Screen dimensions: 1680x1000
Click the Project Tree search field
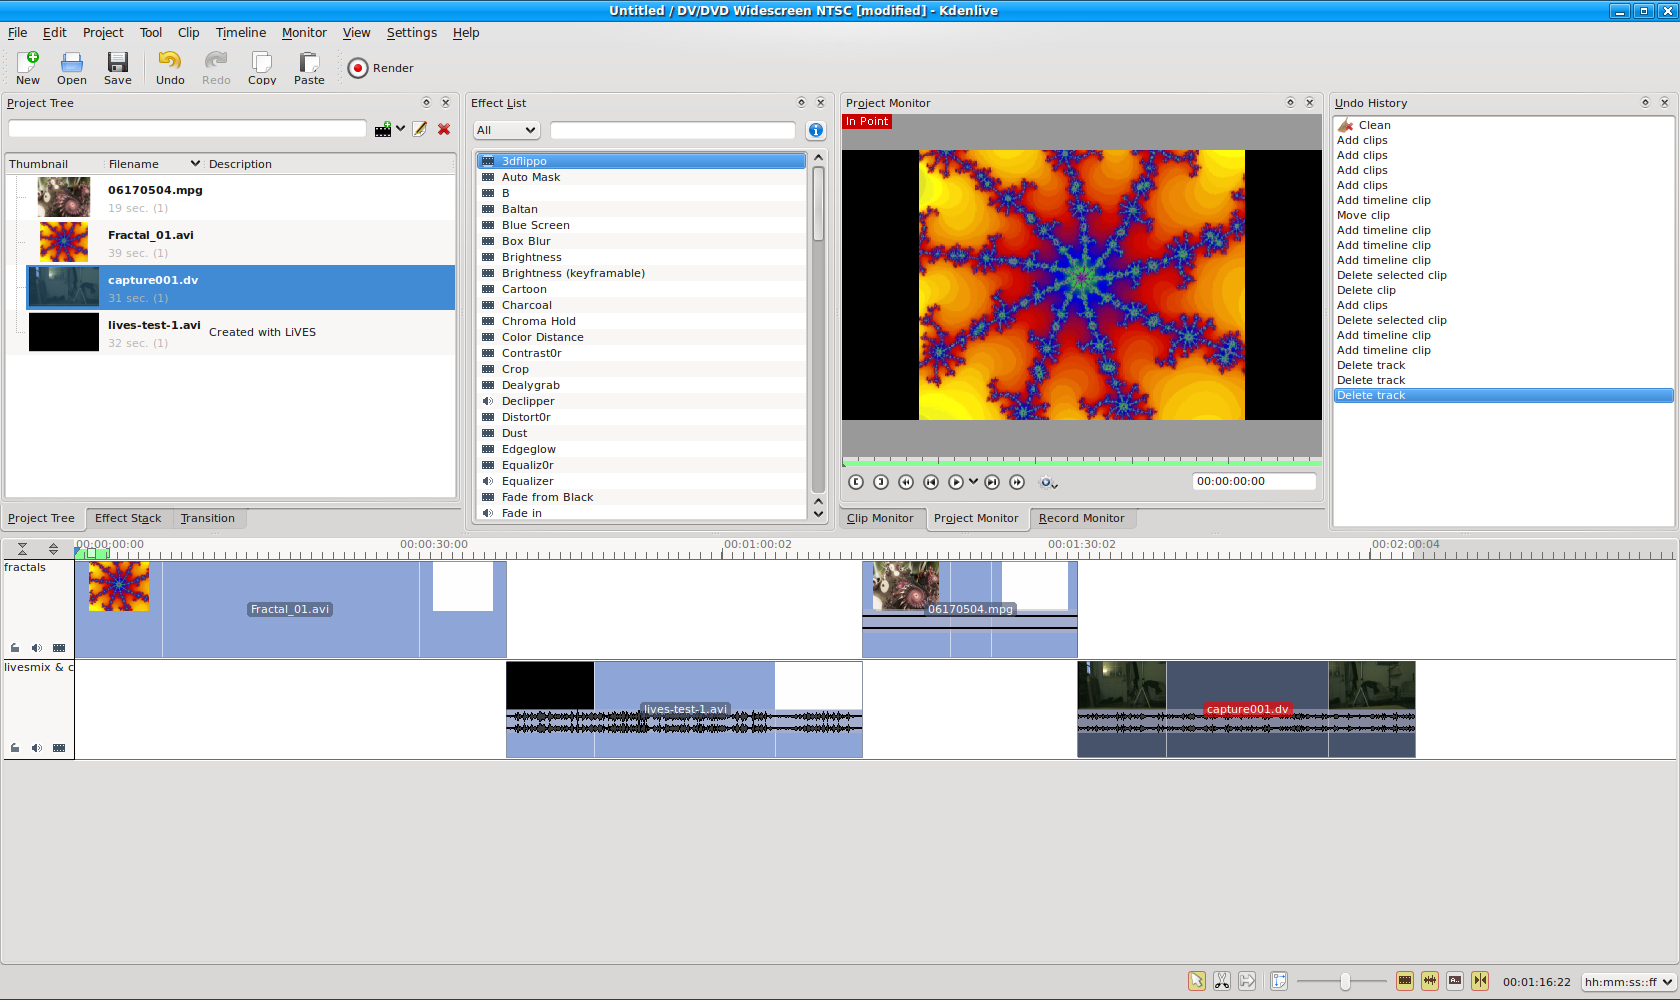tap(188, 128)
